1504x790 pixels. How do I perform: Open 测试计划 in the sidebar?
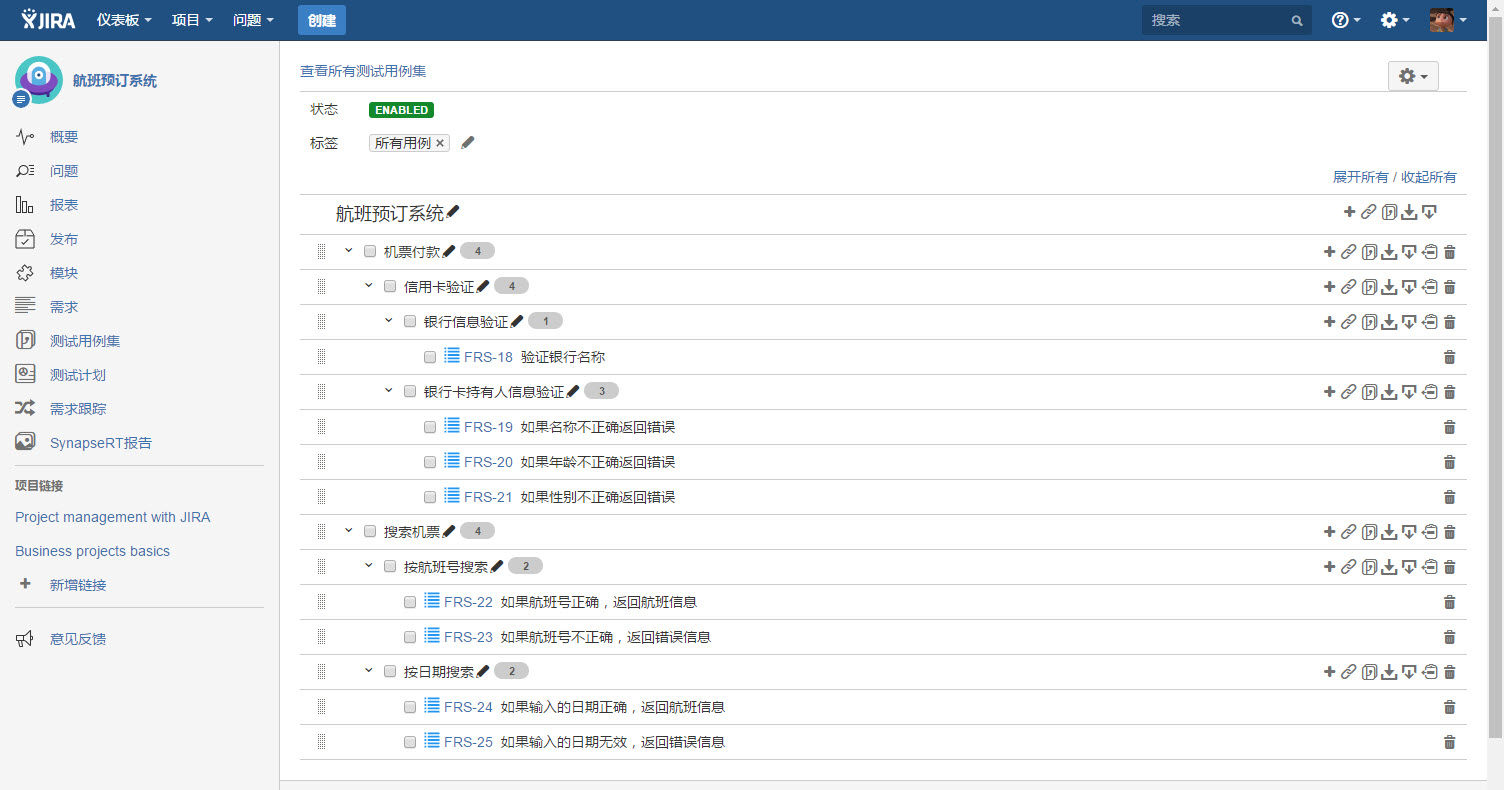[78, 375]
